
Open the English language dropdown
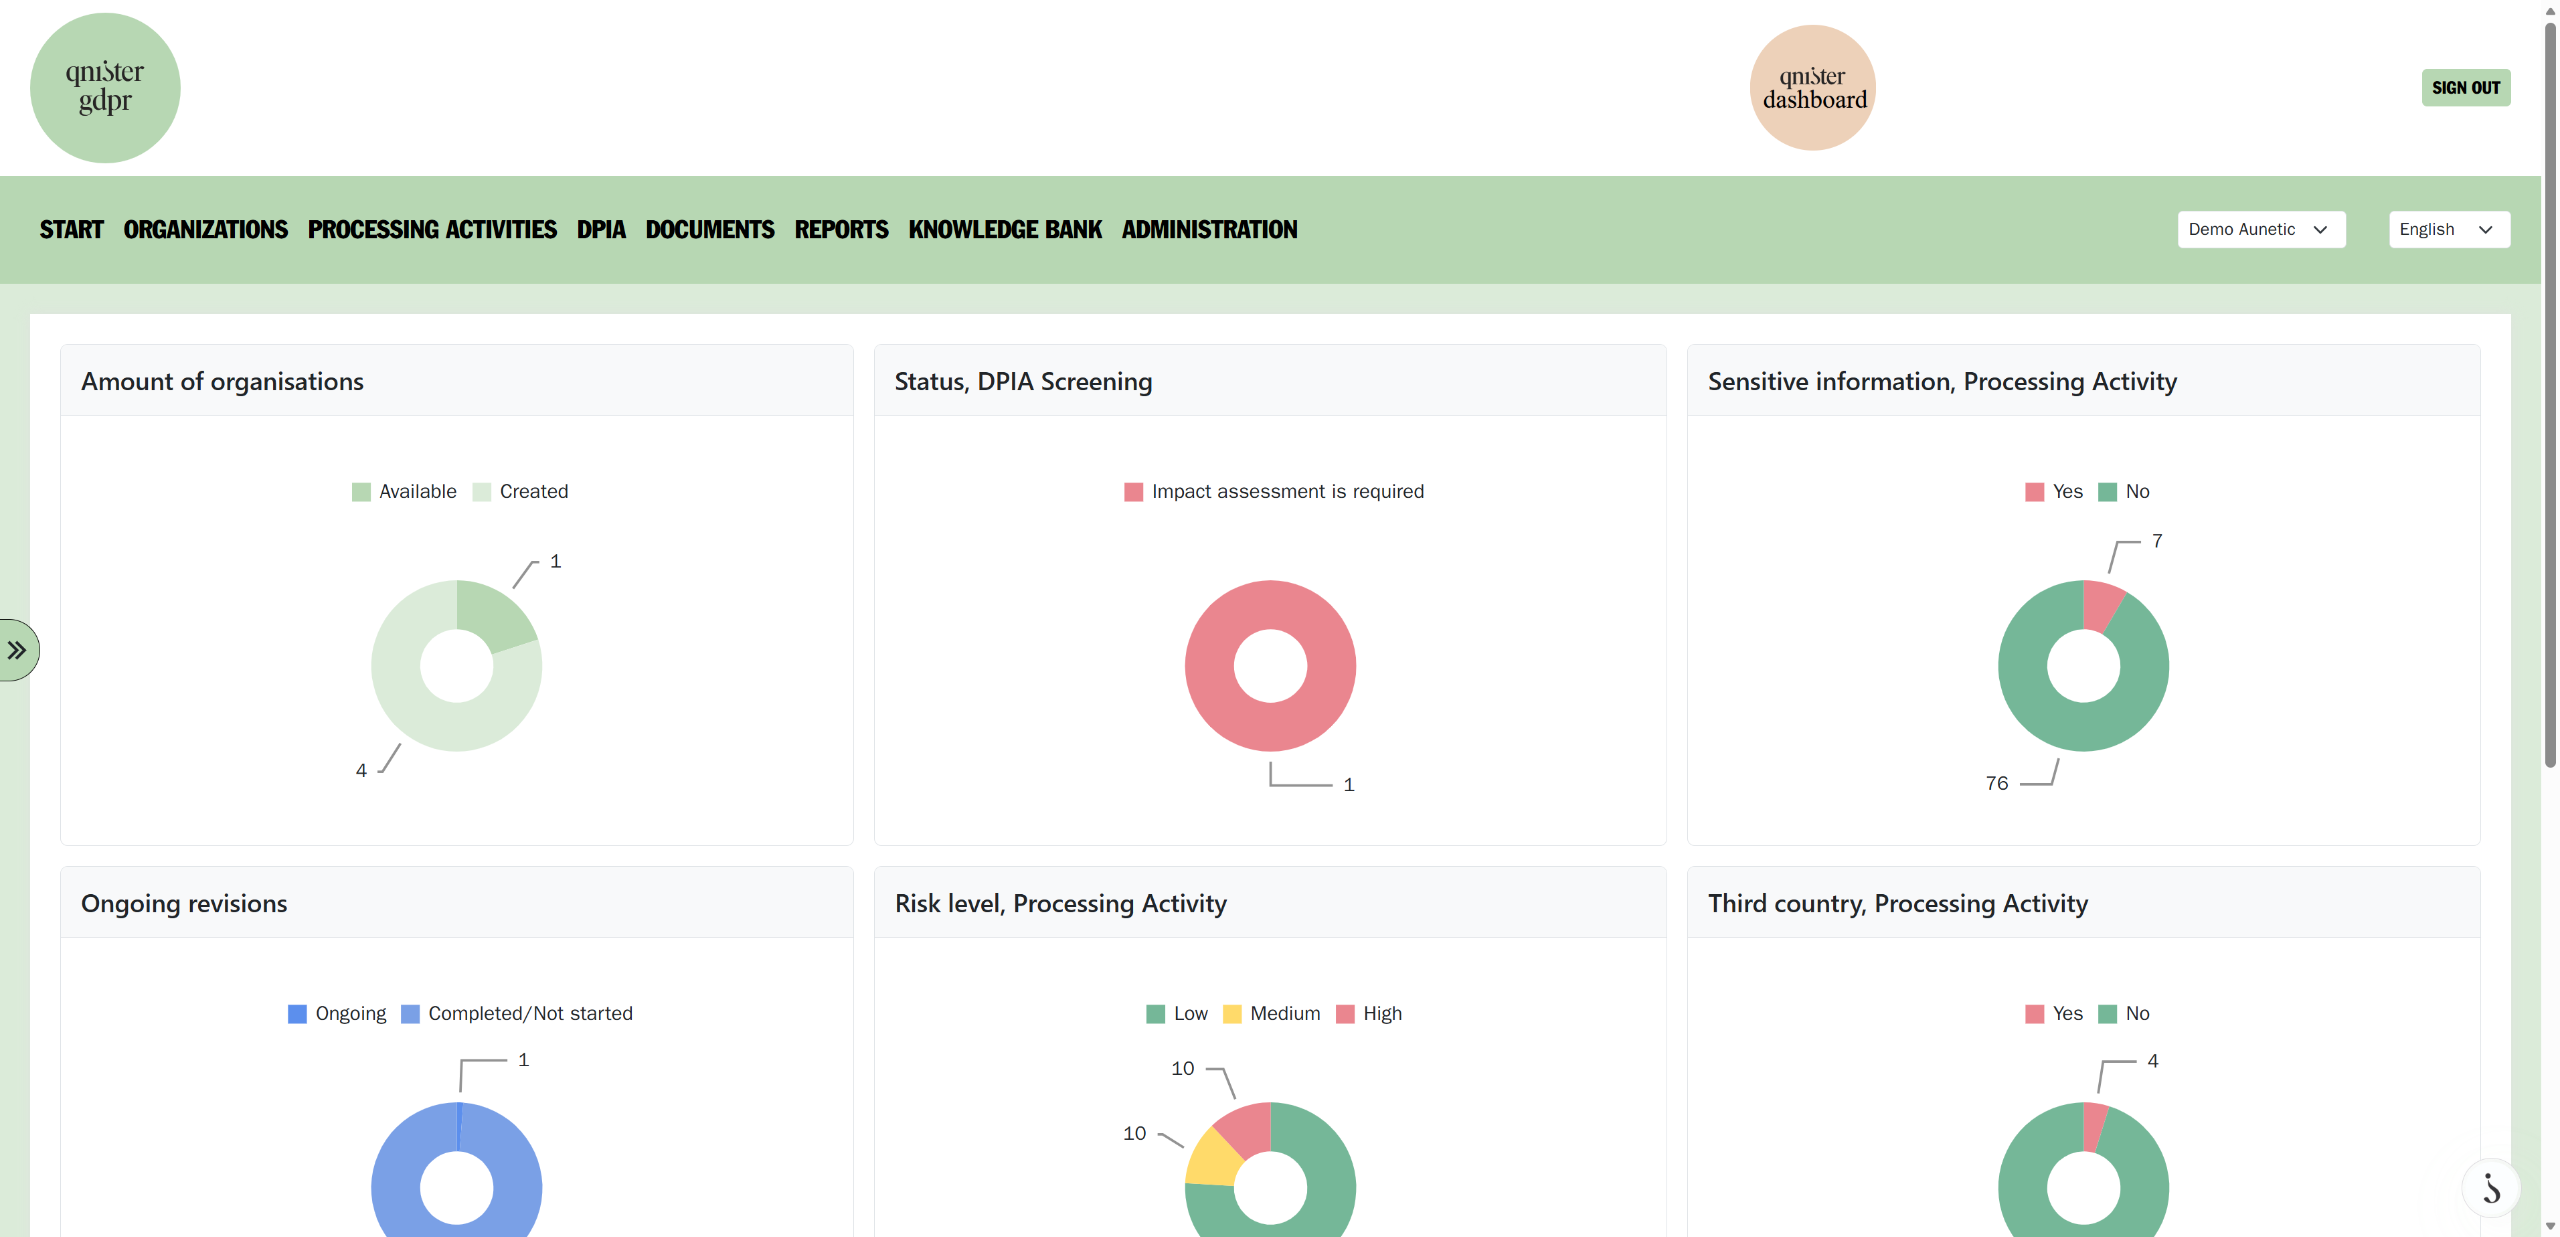click(x=2449, y=230)
